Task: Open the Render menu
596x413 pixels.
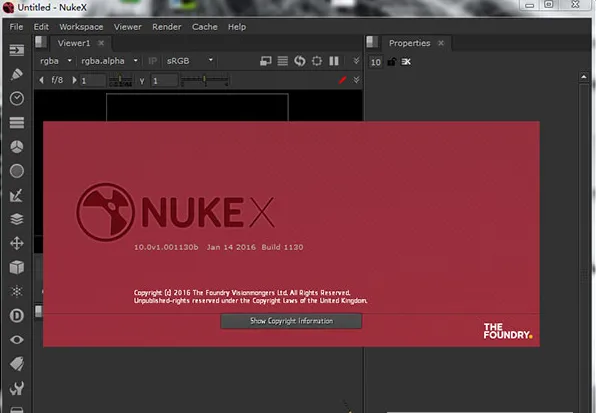Action: (x=166, y=27)
